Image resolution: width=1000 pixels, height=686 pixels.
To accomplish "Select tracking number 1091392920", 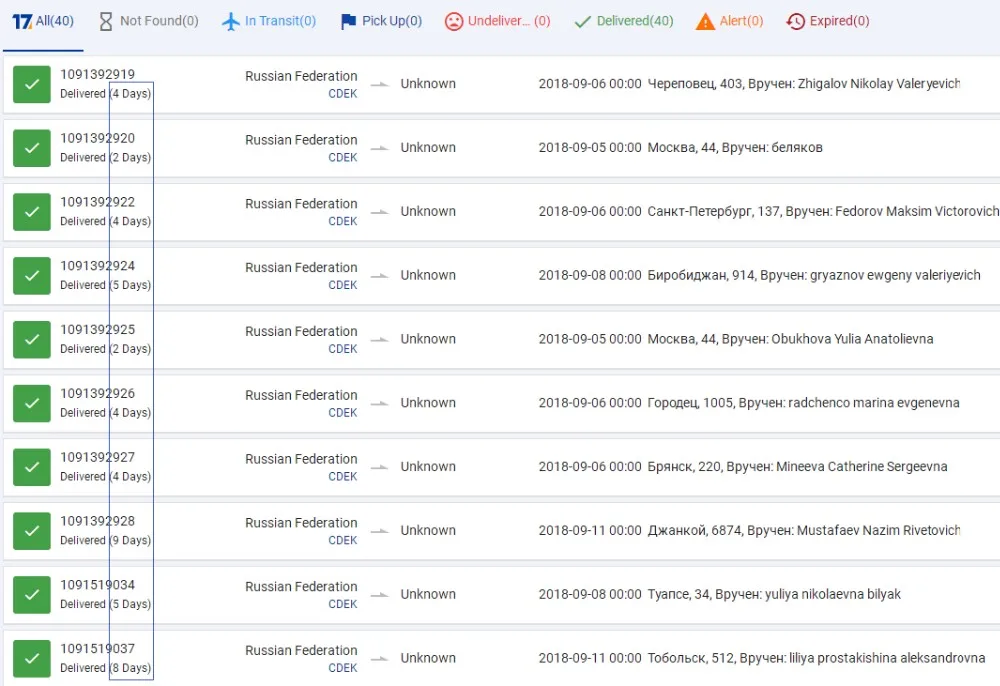I will click(x=98, y=138).
